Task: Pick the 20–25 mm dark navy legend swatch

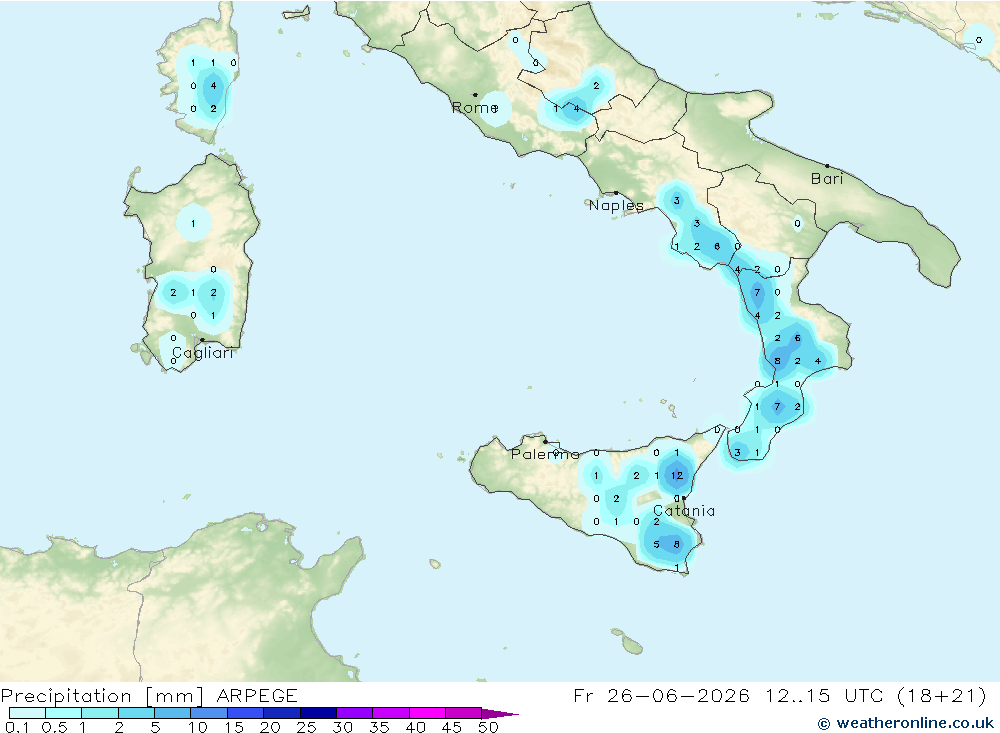Action: [281, 713]
